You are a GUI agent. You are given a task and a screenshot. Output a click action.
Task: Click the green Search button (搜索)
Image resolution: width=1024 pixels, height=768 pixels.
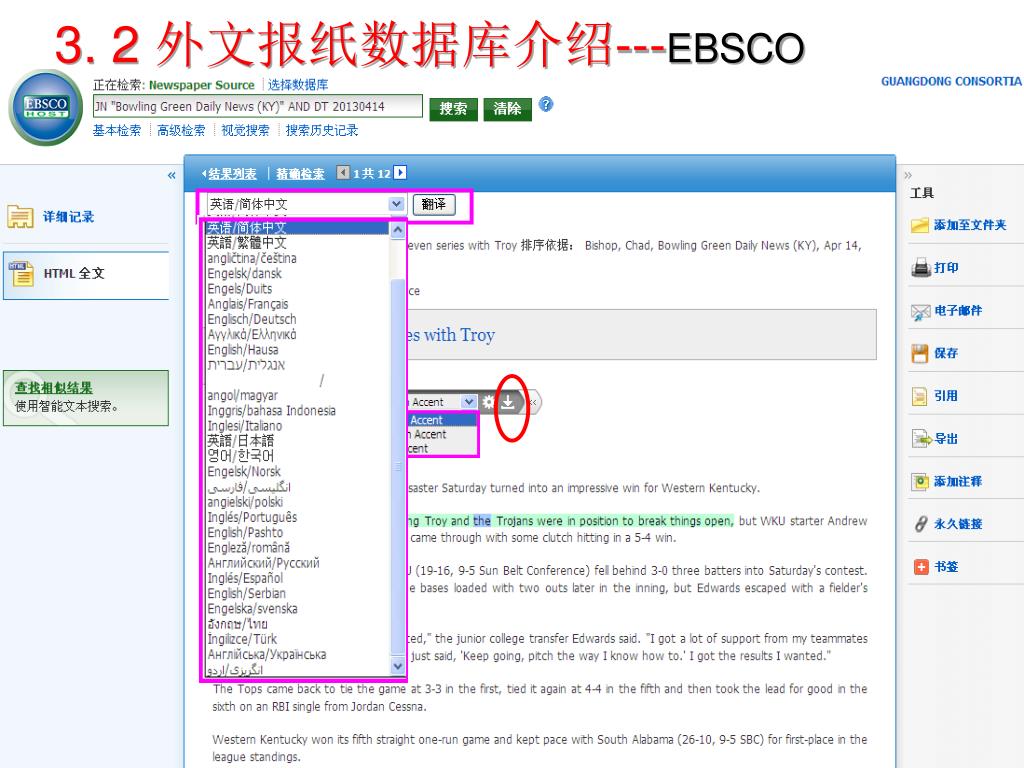click(453, 108)
